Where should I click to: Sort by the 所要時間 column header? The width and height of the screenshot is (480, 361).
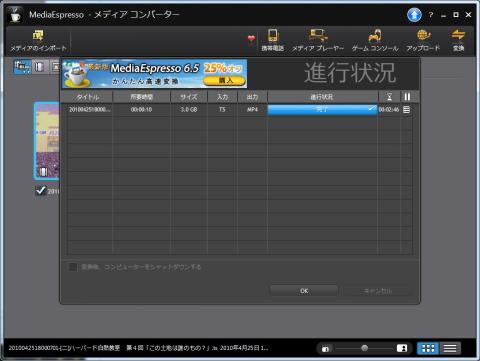(142, 97)
